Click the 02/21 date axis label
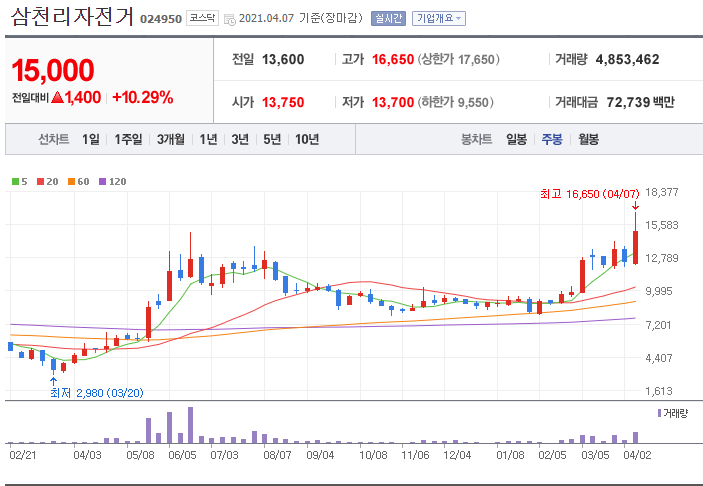Image resolution: width=703 pixels, height=486 pixels. pos(23,455)
